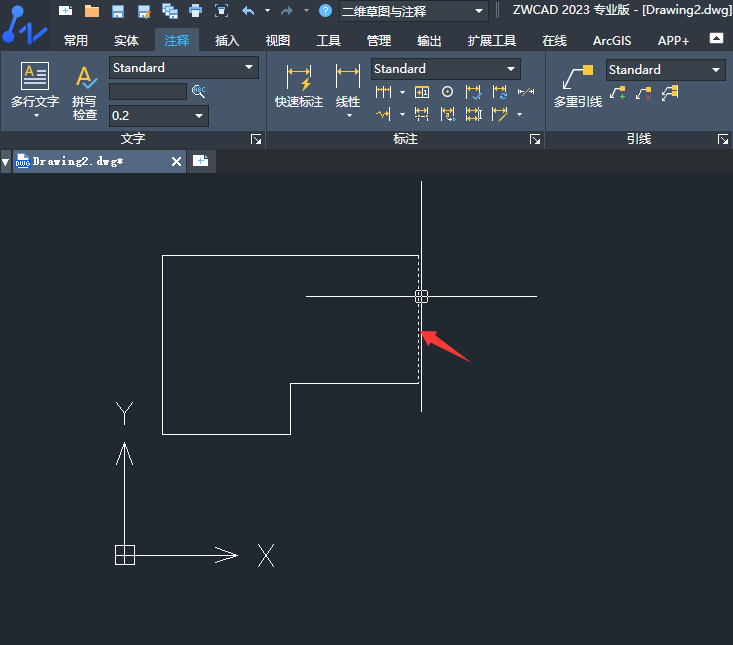Screen dimensions: 733x645
Task: Run 拼写检查 spell check
Action: tap(85, 93)
